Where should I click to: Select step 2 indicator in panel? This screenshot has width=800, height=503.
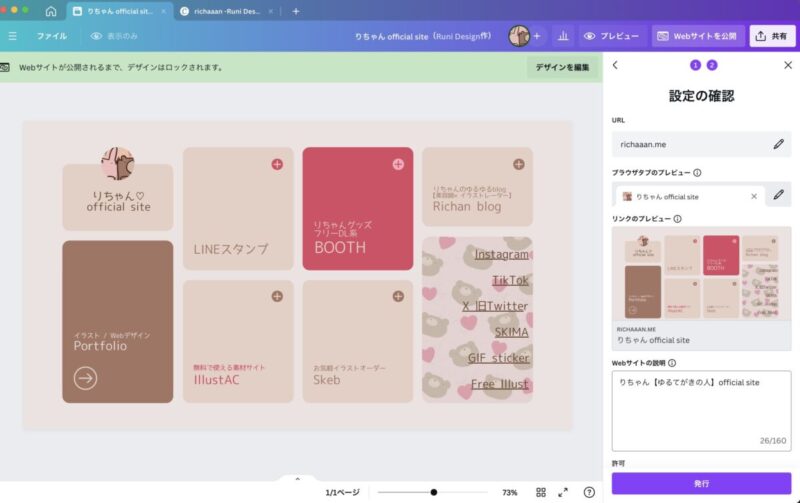tap(712, 65)
